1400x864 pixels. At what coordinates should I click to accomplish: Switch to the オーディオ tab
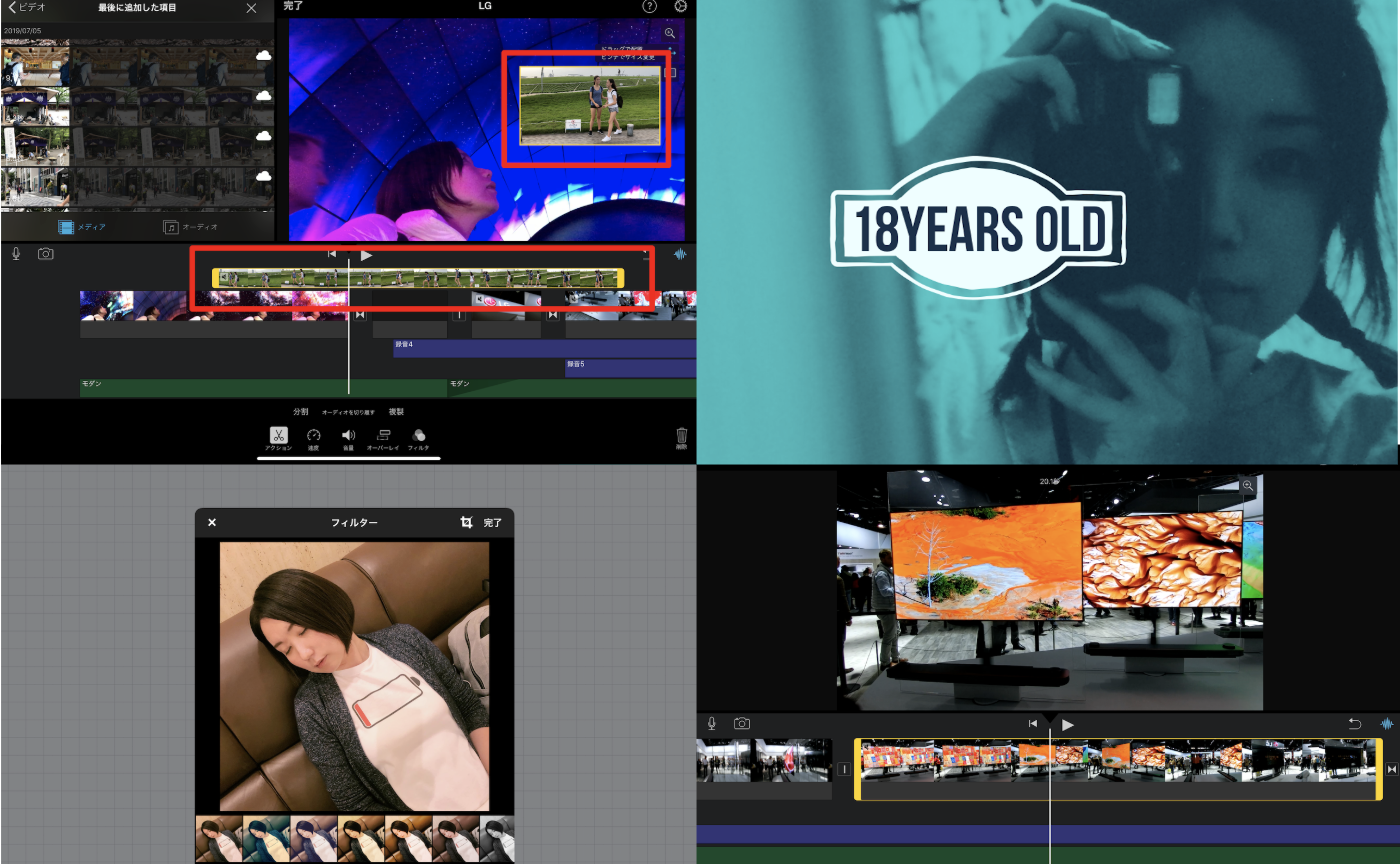pyautogui.click(x=190, y=227)
